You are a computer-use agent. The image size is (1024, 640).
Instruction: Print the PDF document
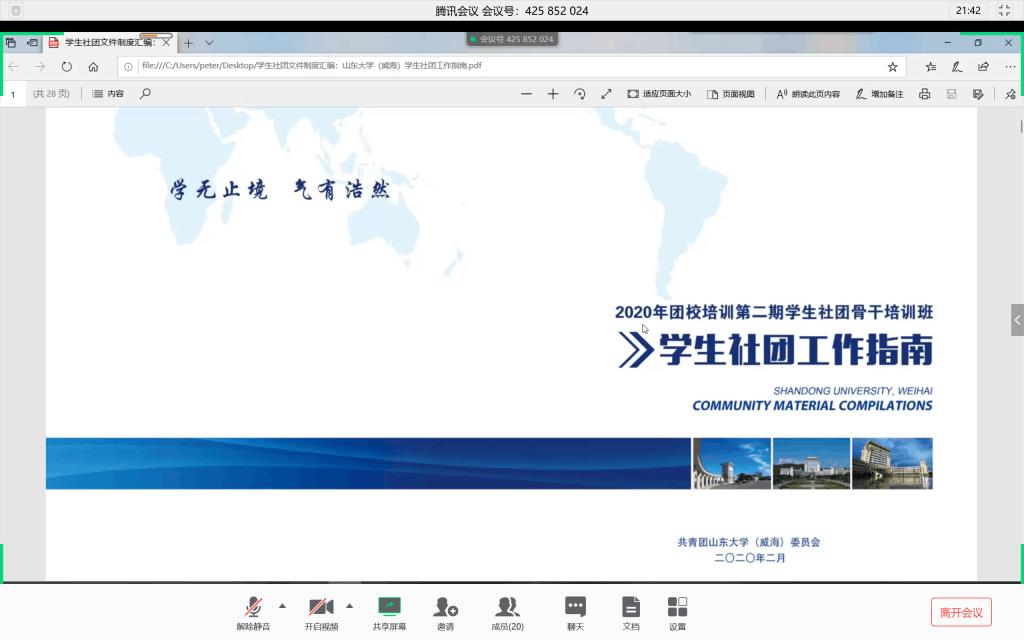924,94
